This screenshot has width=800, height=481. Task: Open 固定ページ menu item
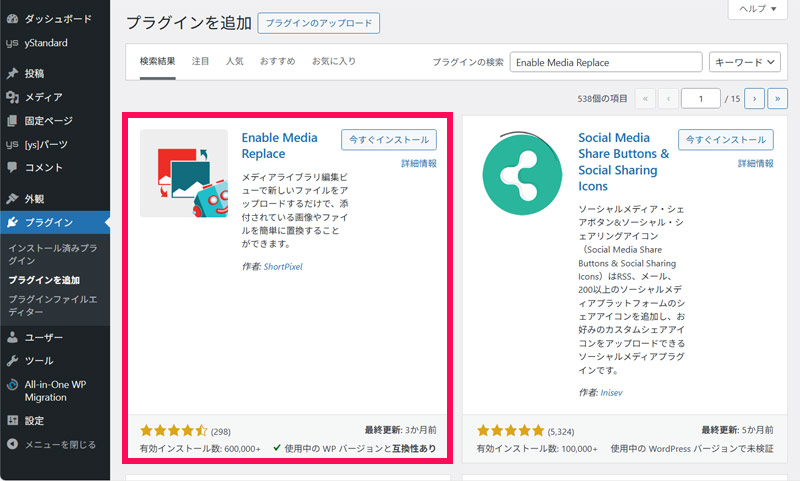48,121
